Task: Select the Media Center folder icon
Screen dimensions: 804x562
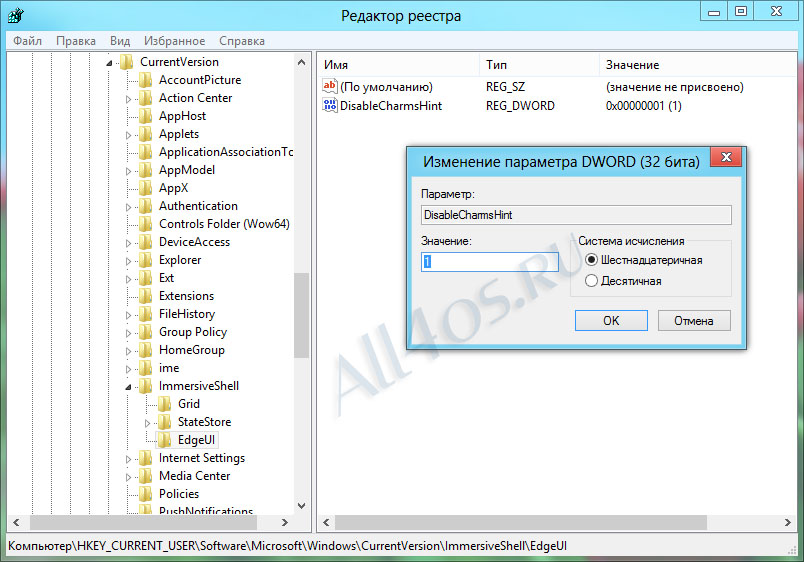Action: [146, 476]
